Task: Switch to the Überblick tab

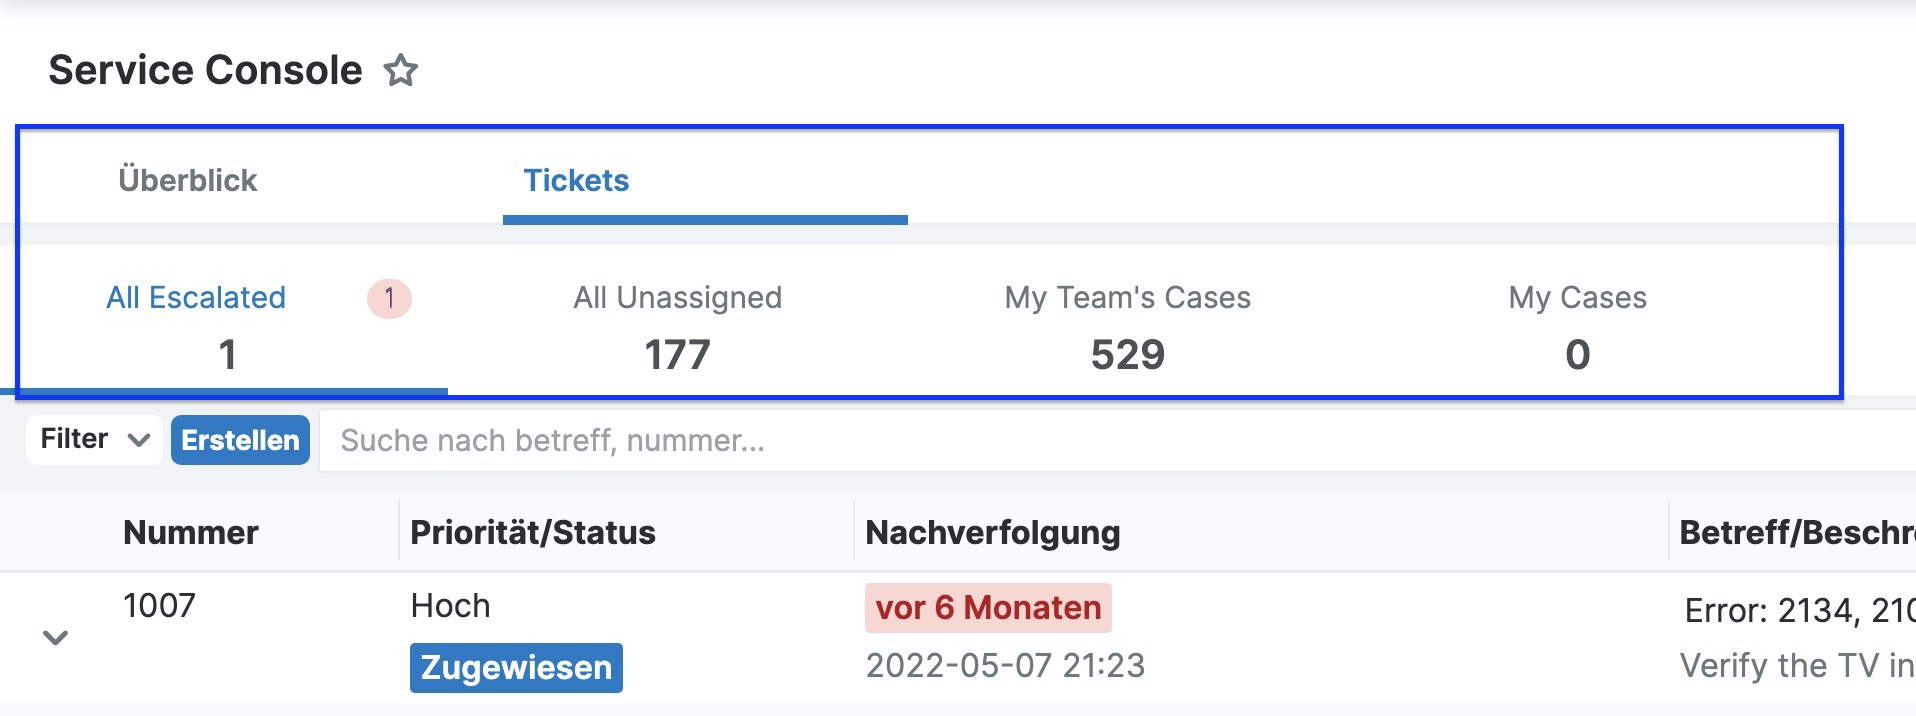Action: [x=187, y=180]
